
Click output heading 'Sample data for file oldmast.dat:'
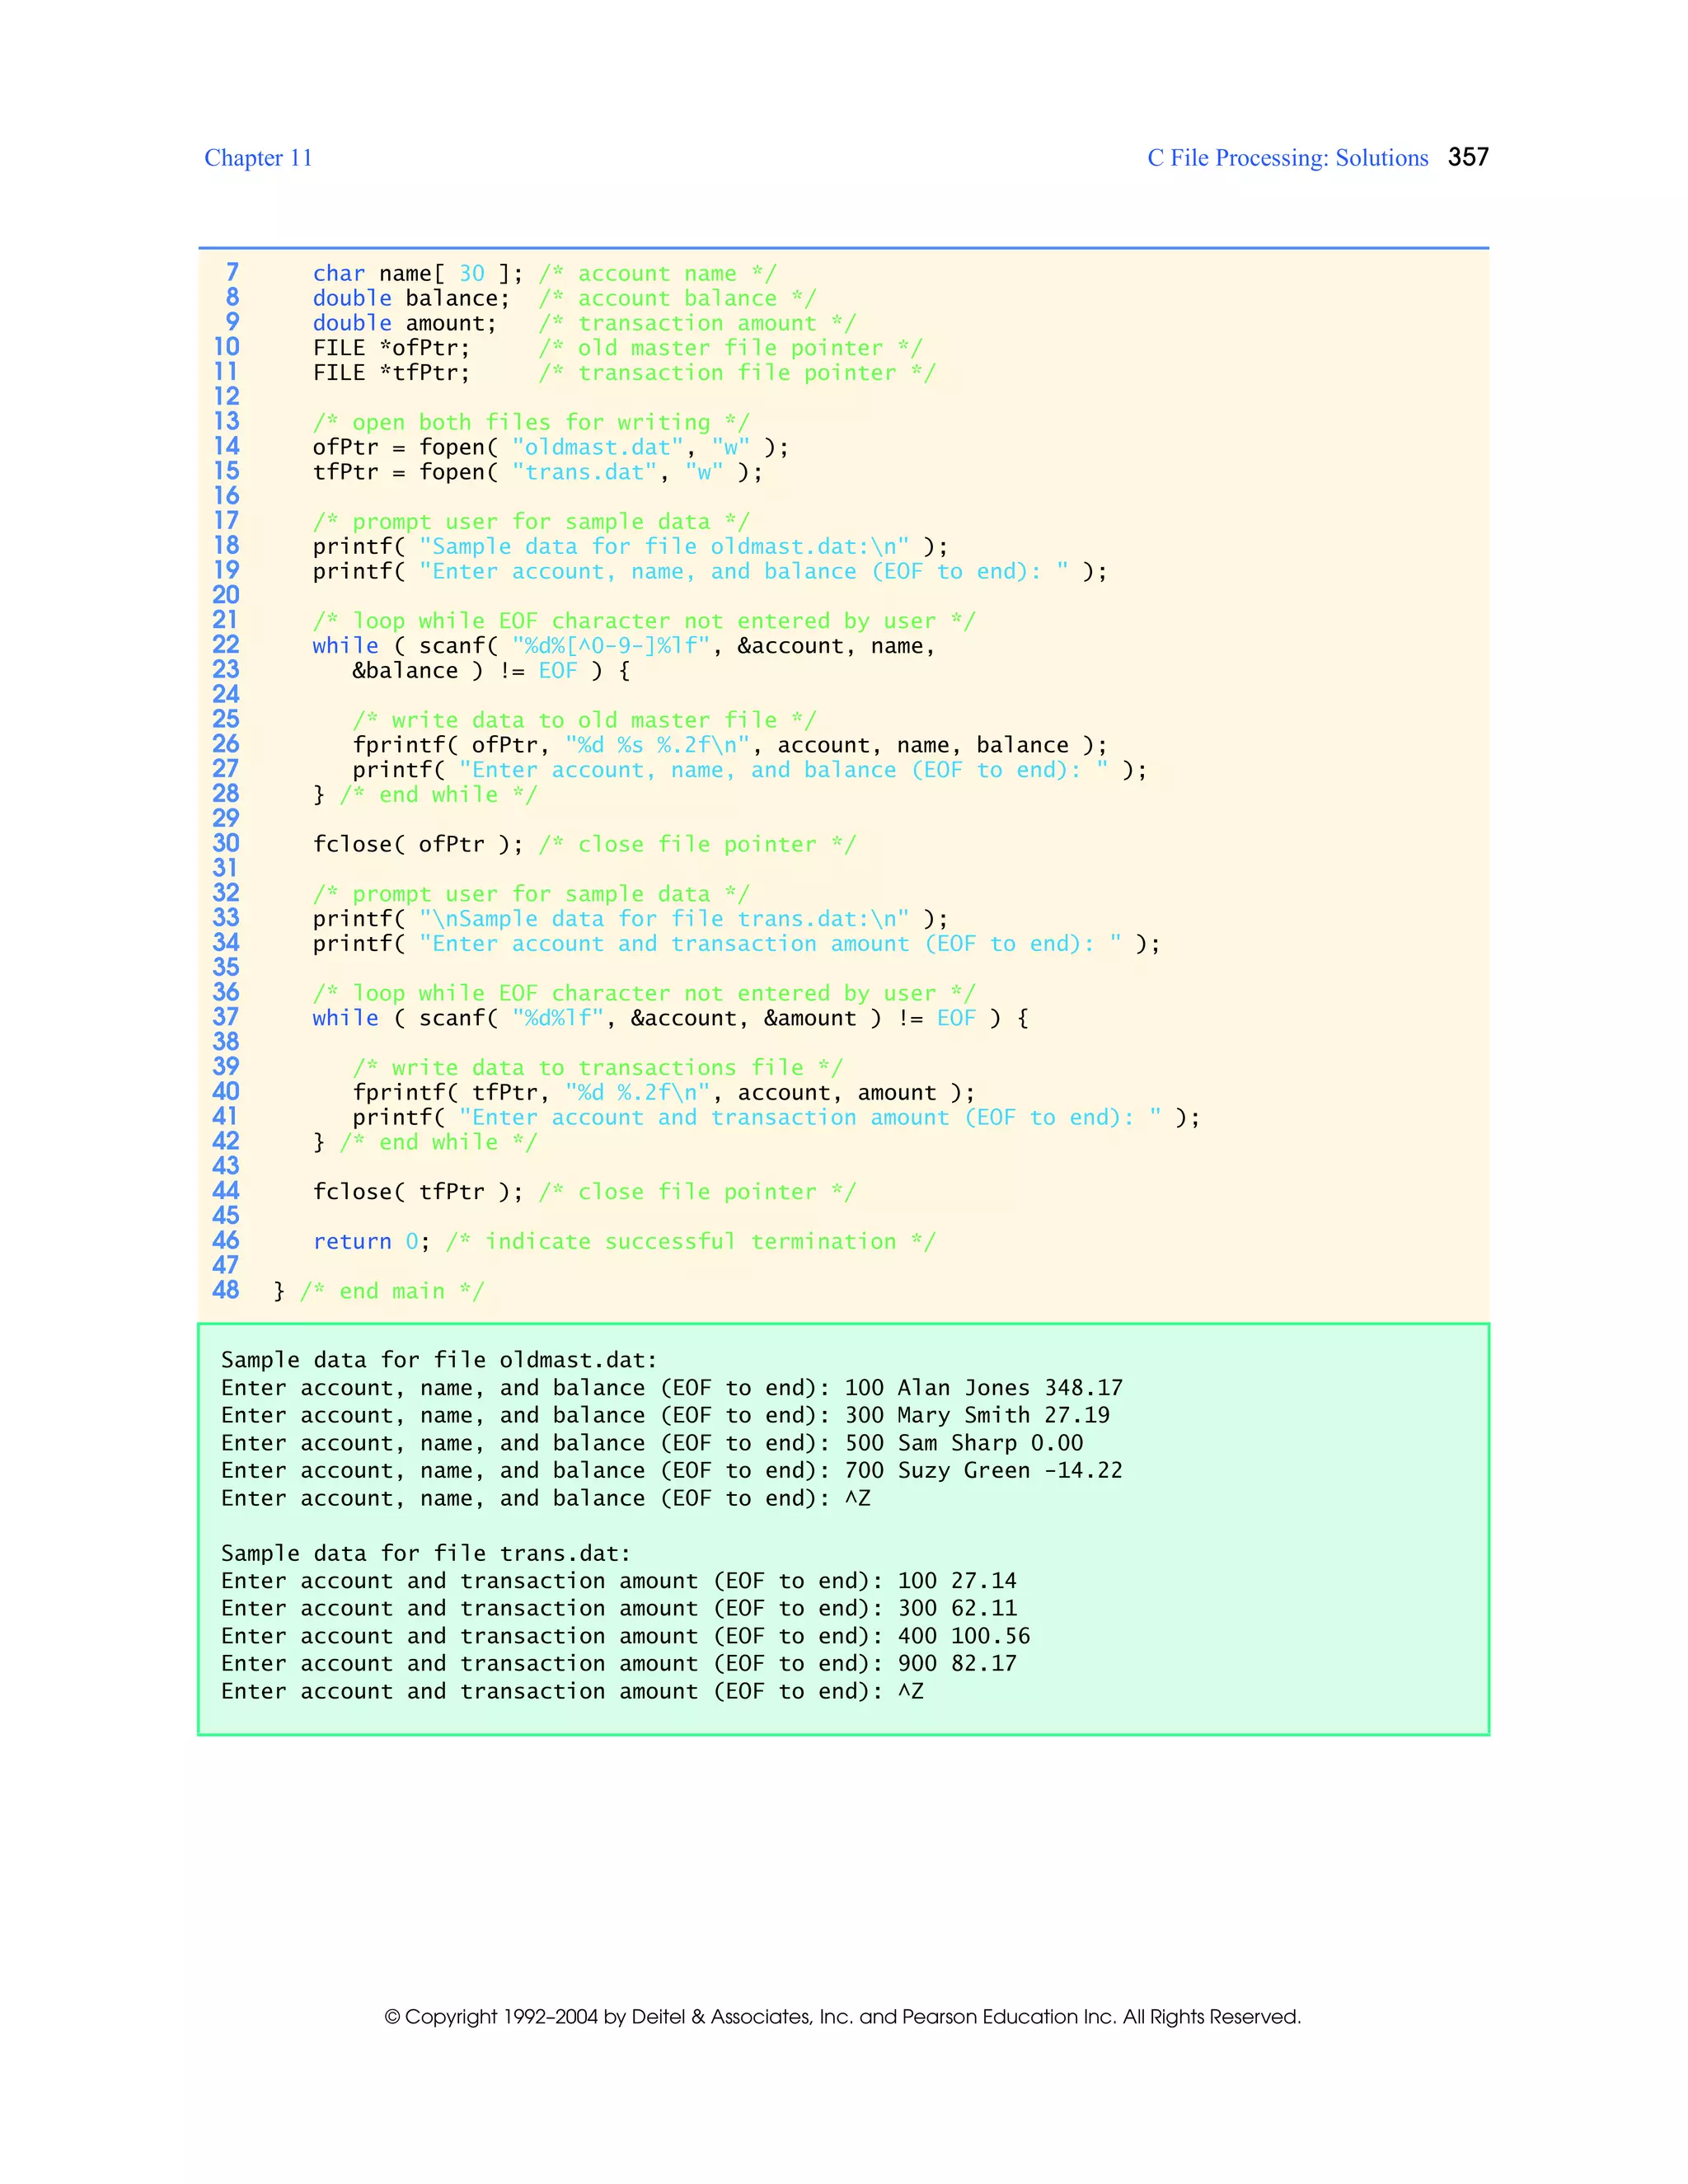(439, 1360)
